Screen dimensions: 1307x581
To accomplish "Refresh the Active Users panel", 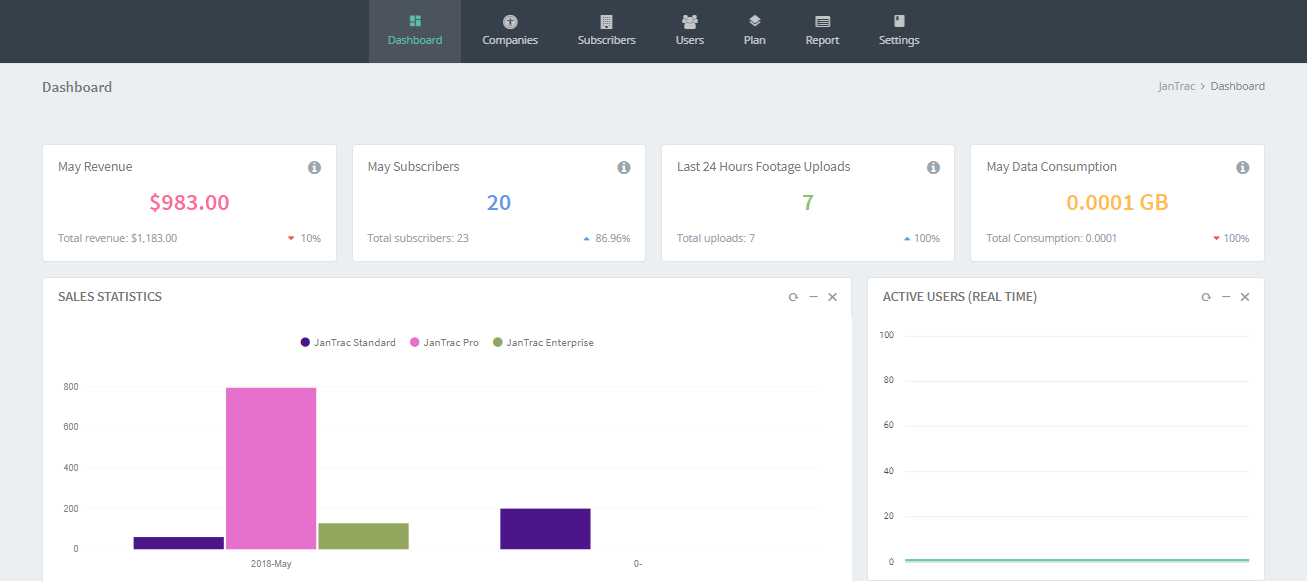I will pos(1206,297).
